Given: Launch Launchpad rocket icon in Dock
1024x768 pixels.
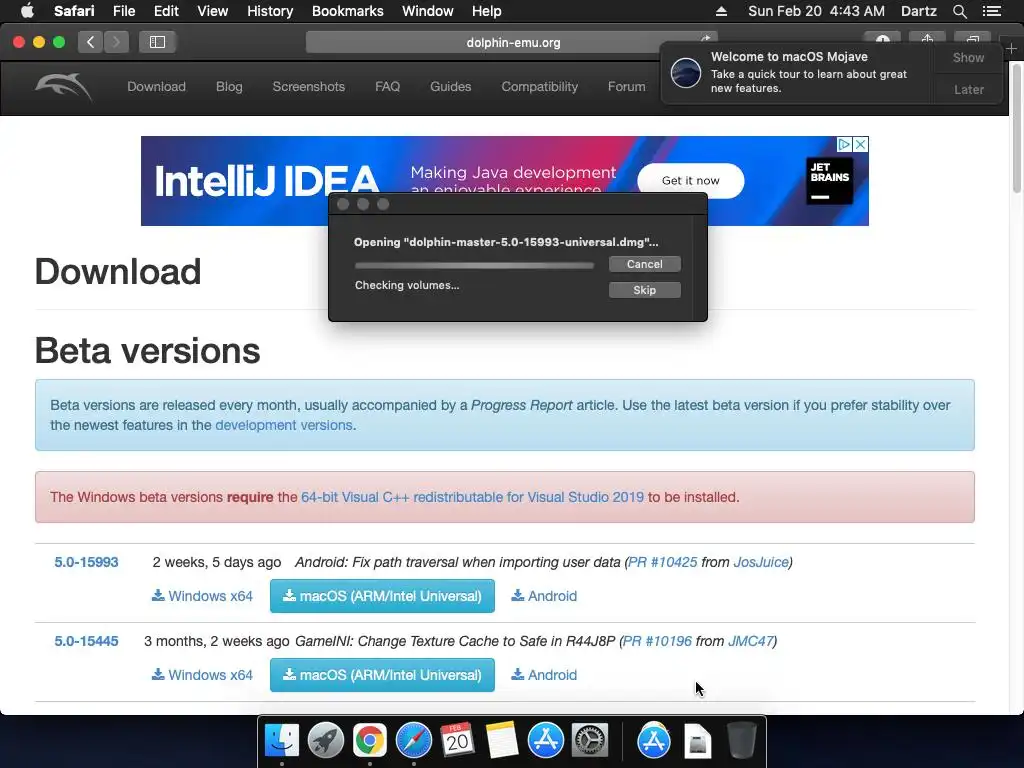Looking at the screenshot, I should [x=326, y=740].
